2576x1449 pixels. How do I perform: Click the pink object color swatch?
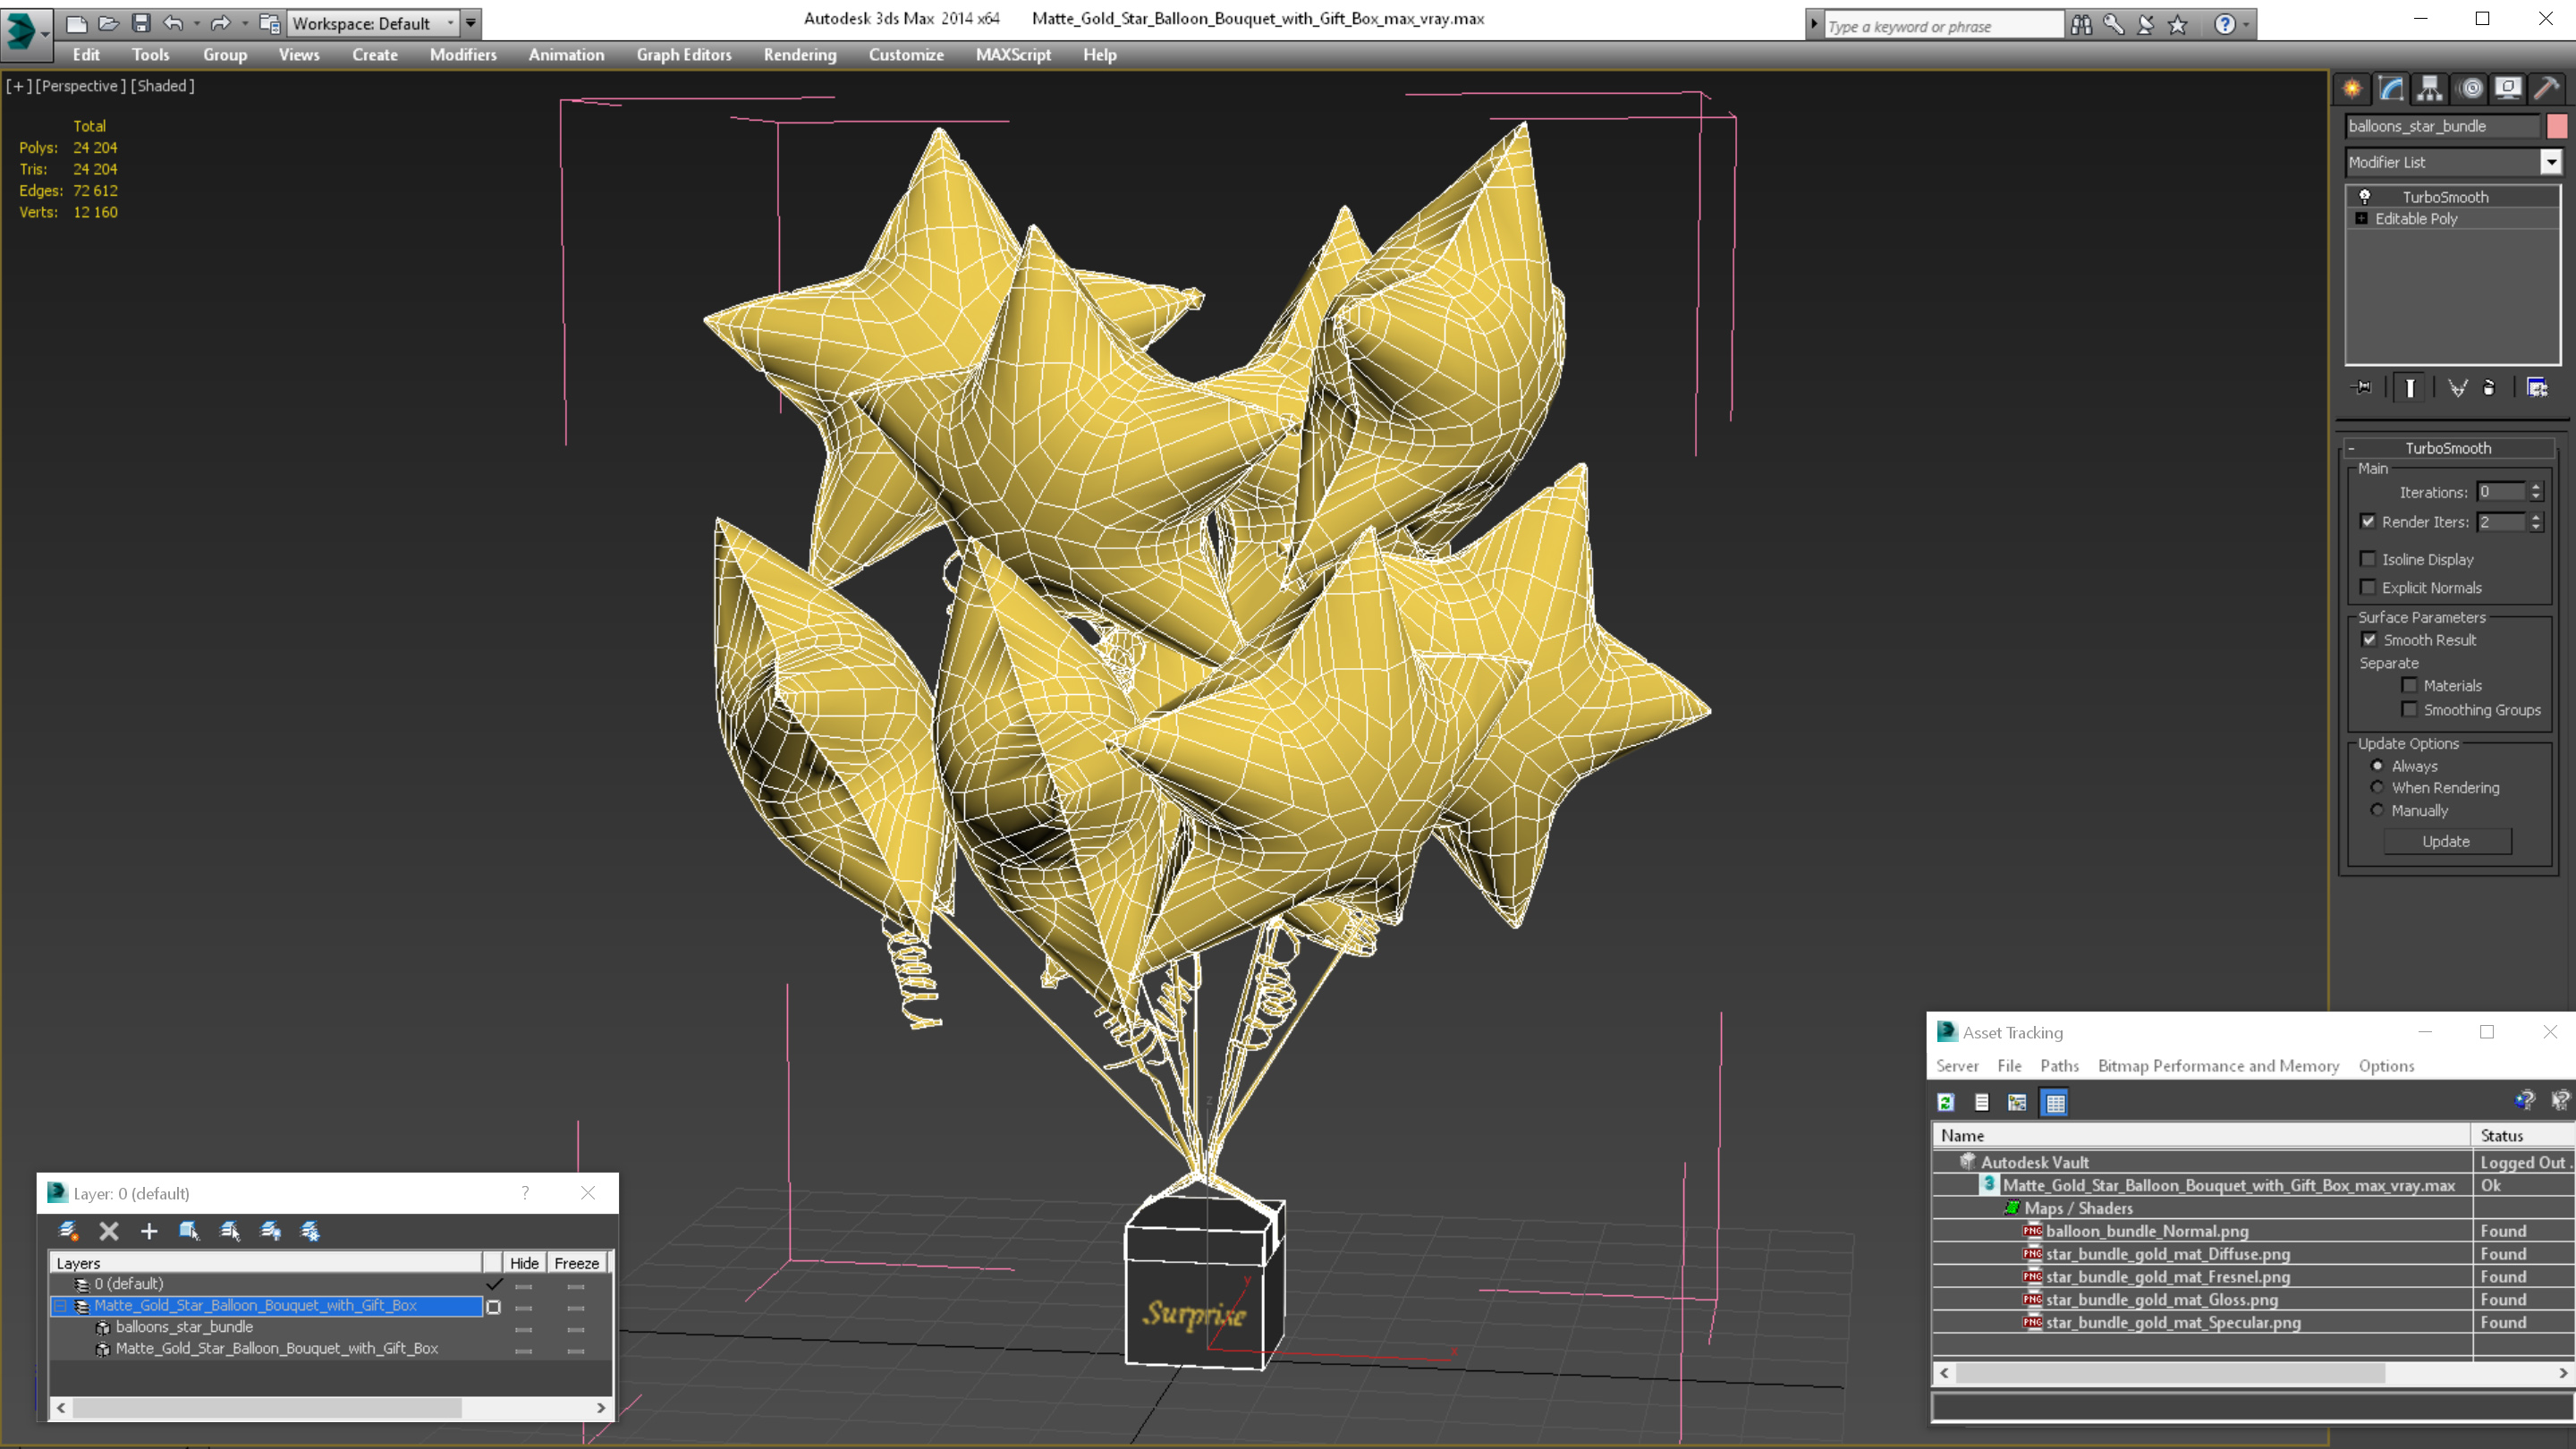pos(2557,126)
